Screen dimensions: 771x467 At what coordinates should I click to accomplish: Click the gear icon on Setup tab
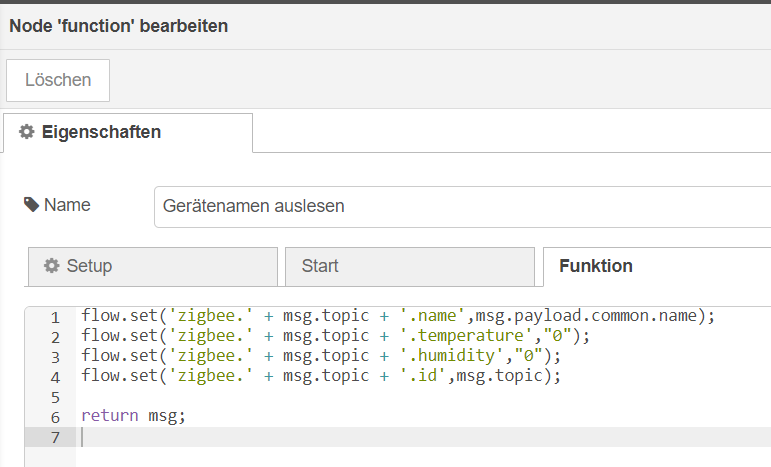click(x=52, y=266)
